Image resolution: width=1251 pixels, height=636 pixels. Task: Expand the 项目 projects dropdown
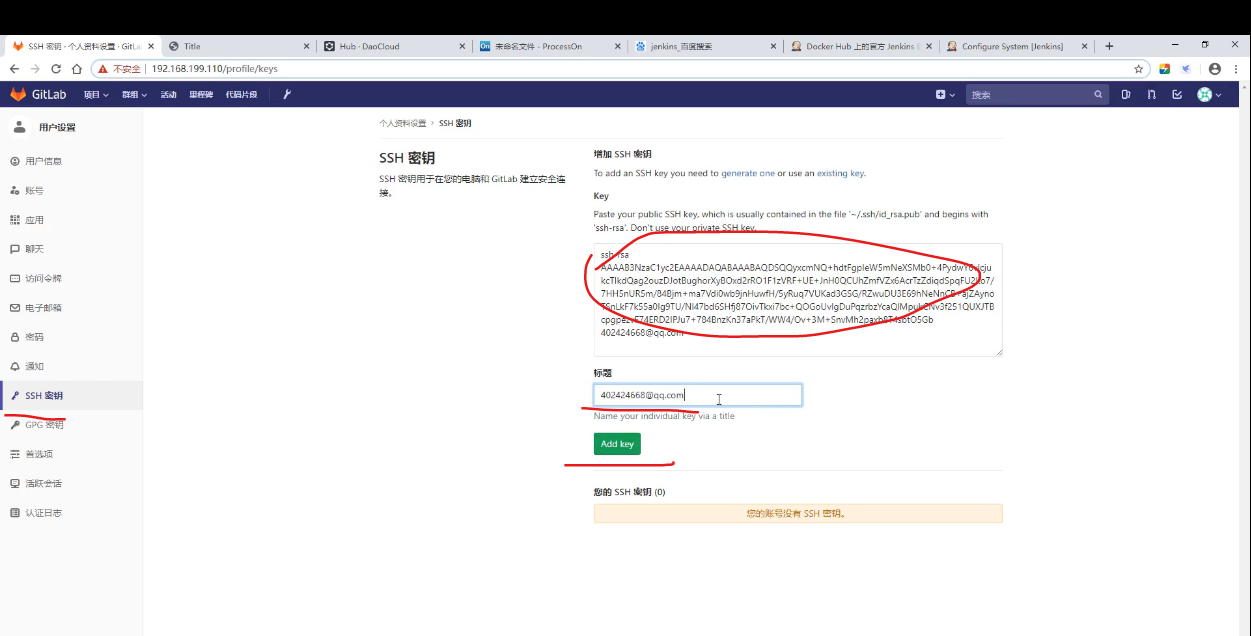click(95, 95)
